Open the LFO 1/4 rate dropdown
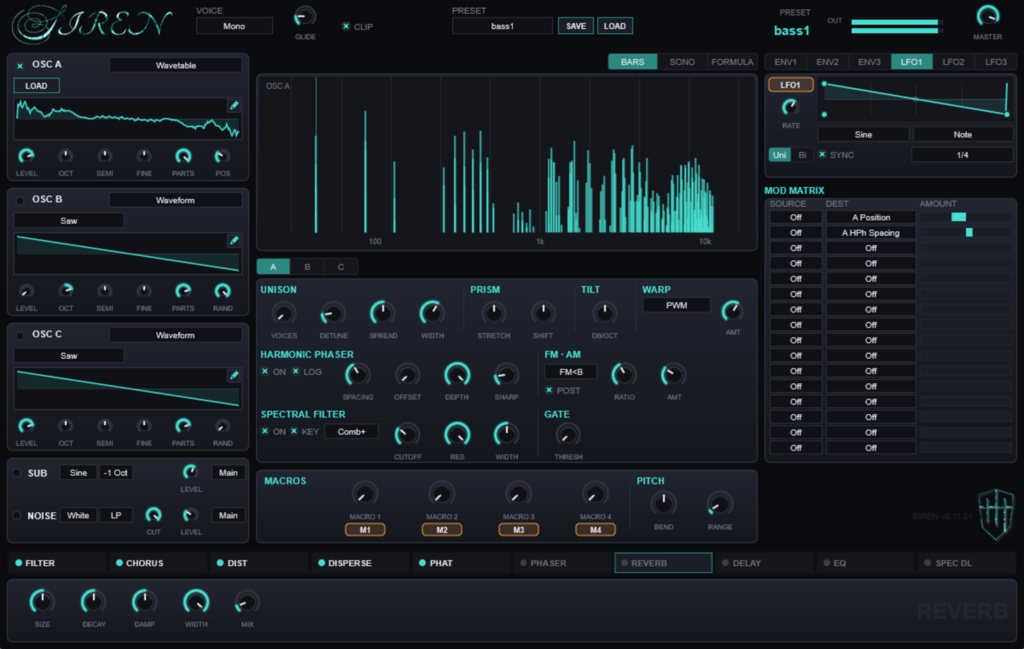The image size is (1024, 649). (962, 155)
